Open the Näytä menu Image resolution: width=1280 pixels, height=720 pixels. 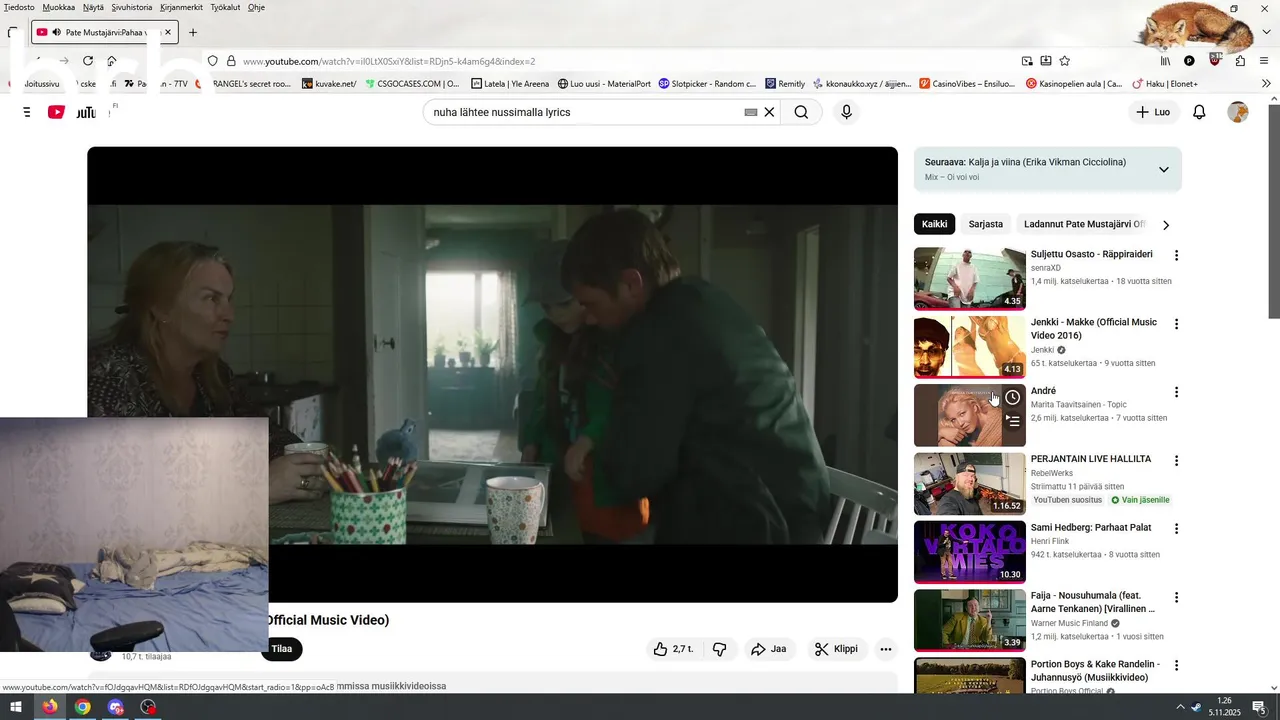94,7
